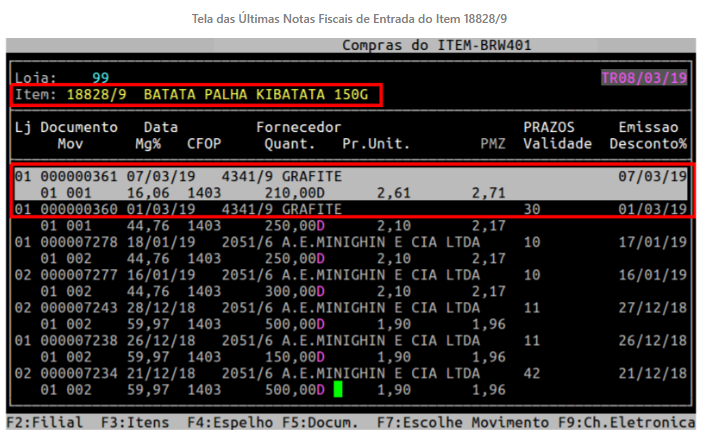Screen dimensions: 707x440
Task: Click the green cursor block in last row
Action: (338, 389)
